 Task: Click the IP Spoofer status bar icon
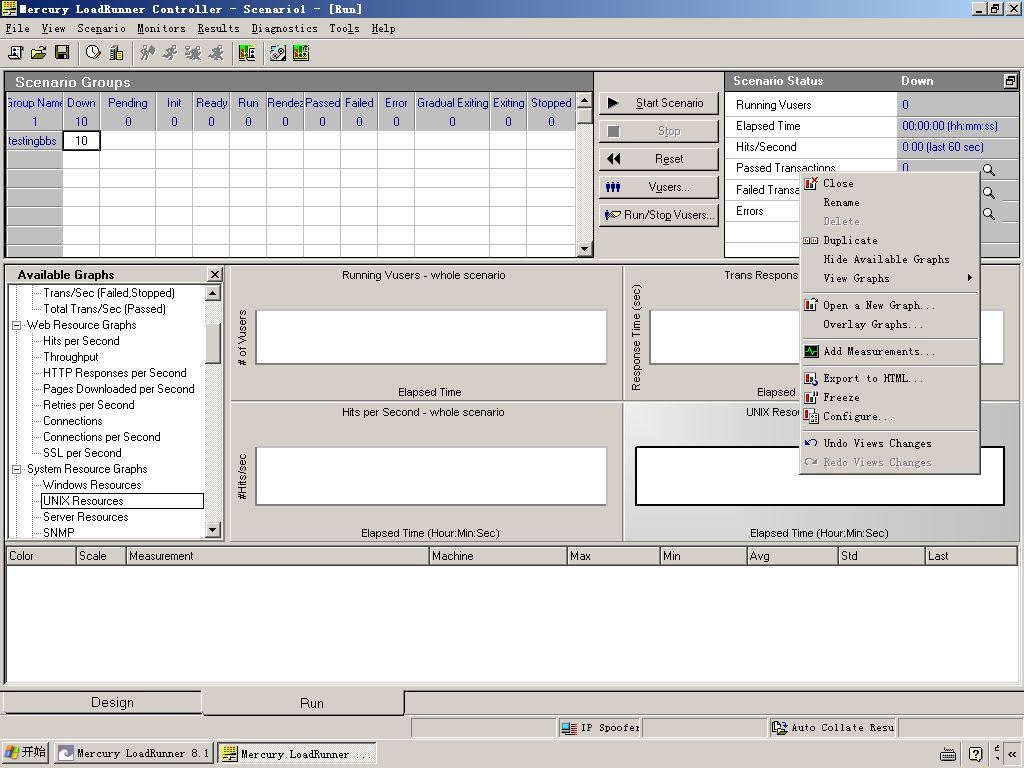569,728
